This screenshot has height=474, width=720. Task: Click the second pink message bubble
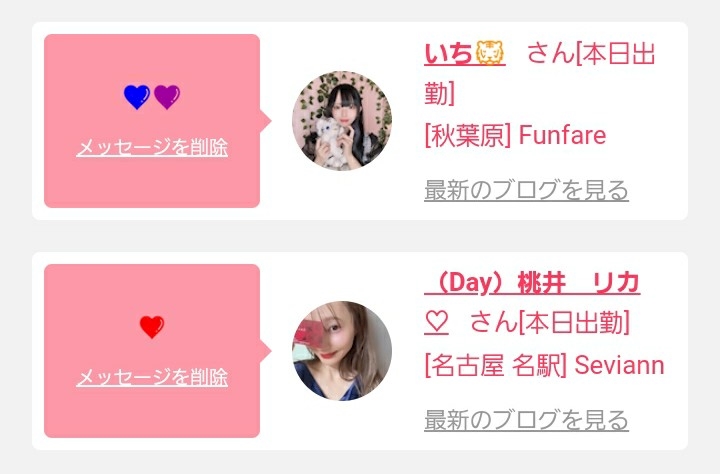point(152,351)
